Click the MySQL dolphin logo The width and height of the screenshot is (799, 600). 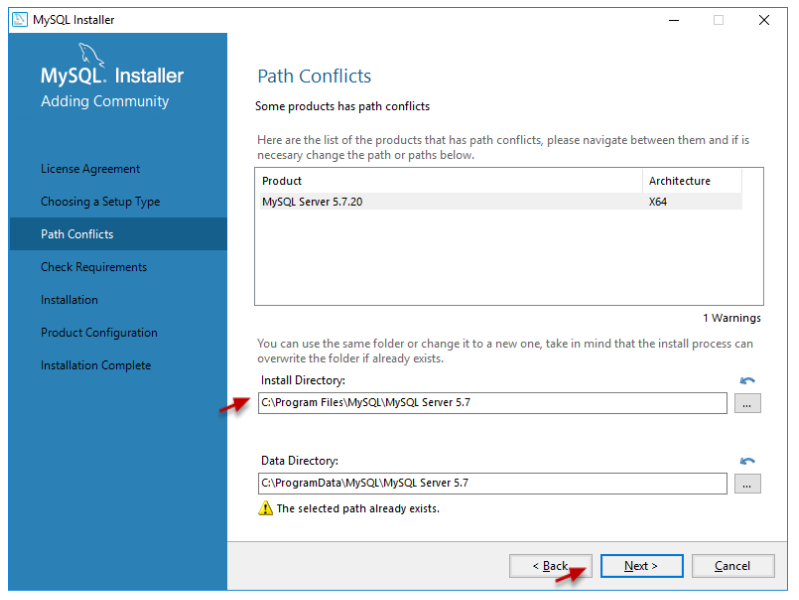tap(91, 55)
